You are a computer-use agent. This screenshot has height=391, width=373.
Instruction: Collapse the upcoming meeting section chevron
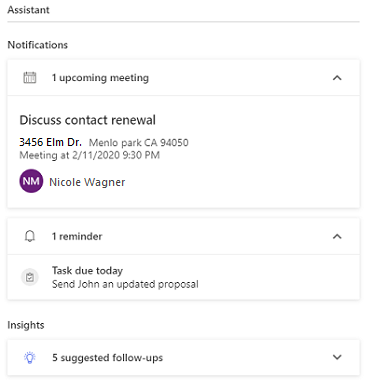(x=337, y=78)
